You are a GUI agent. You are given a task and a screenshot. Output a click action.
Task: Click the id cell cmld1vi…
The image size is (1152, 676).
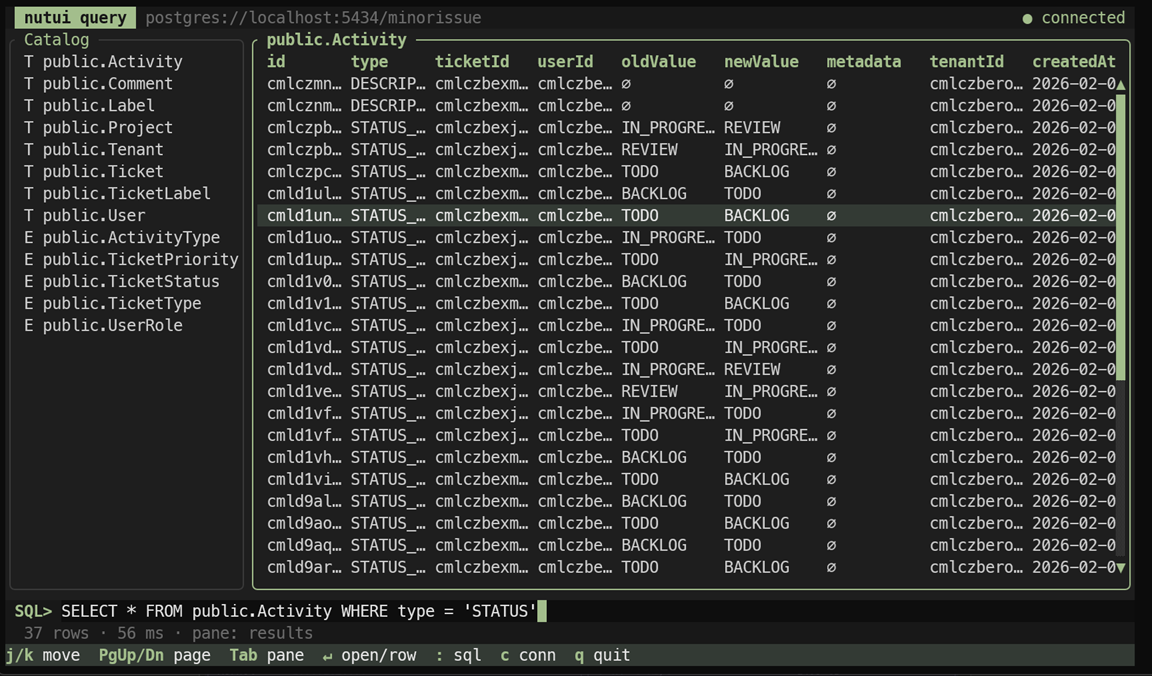[304, 480]
